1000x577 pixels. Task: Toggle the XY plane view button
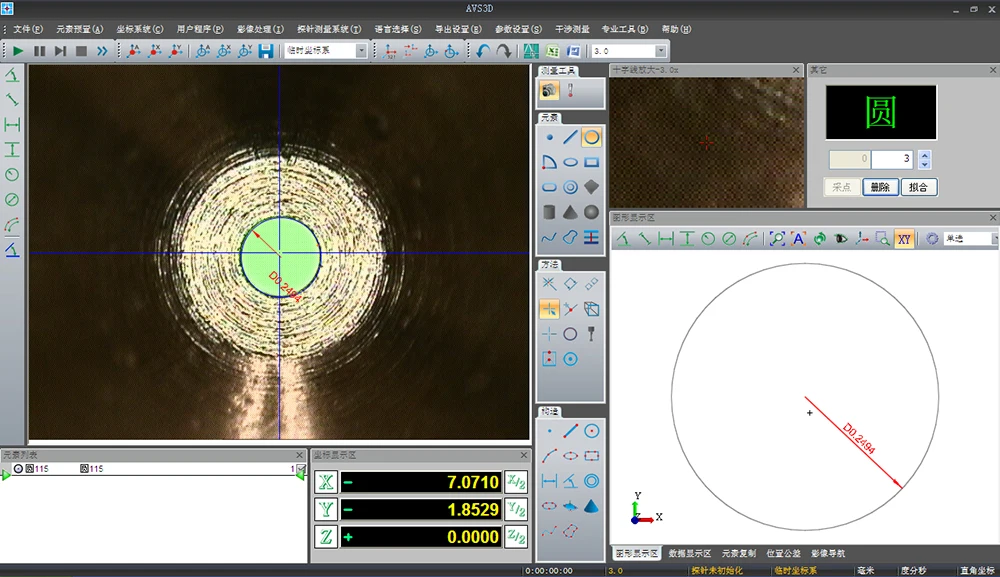(904, 239)
